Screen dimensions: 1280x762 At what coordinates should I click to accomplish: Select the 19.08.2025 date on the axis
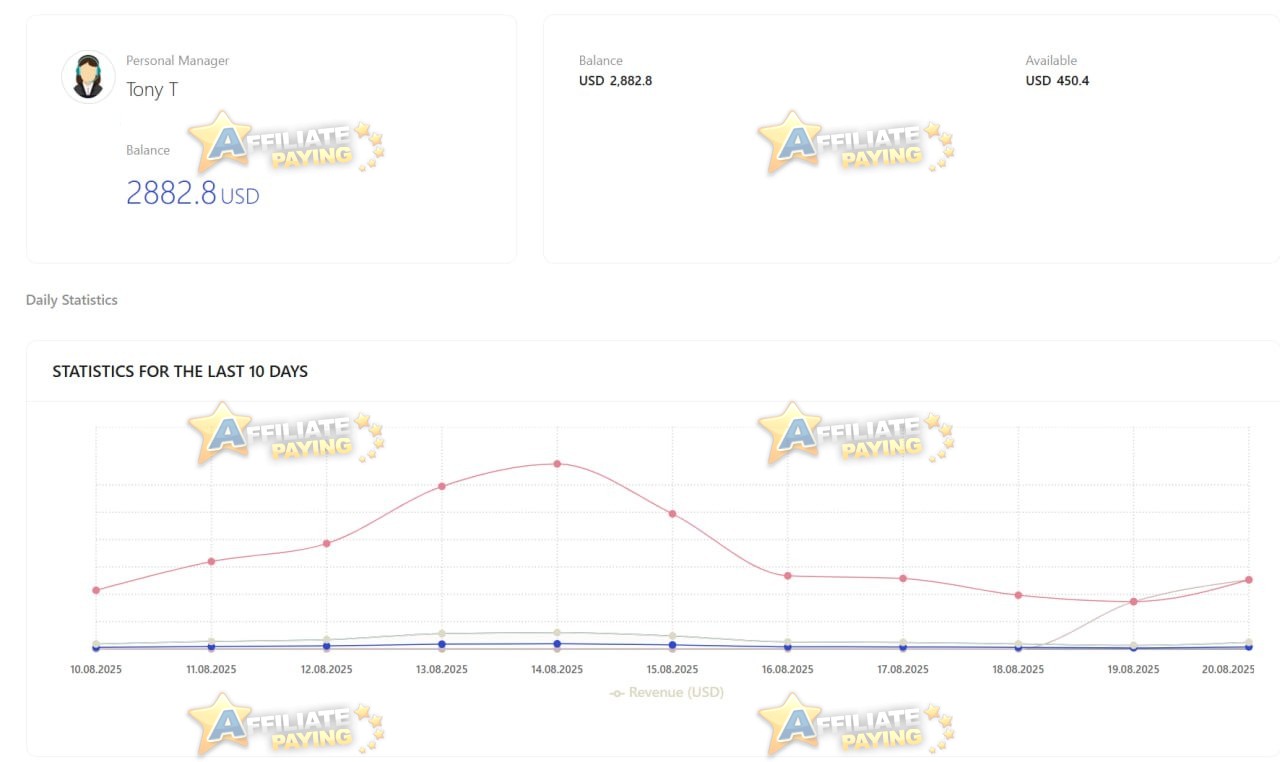pos(1134,670)
